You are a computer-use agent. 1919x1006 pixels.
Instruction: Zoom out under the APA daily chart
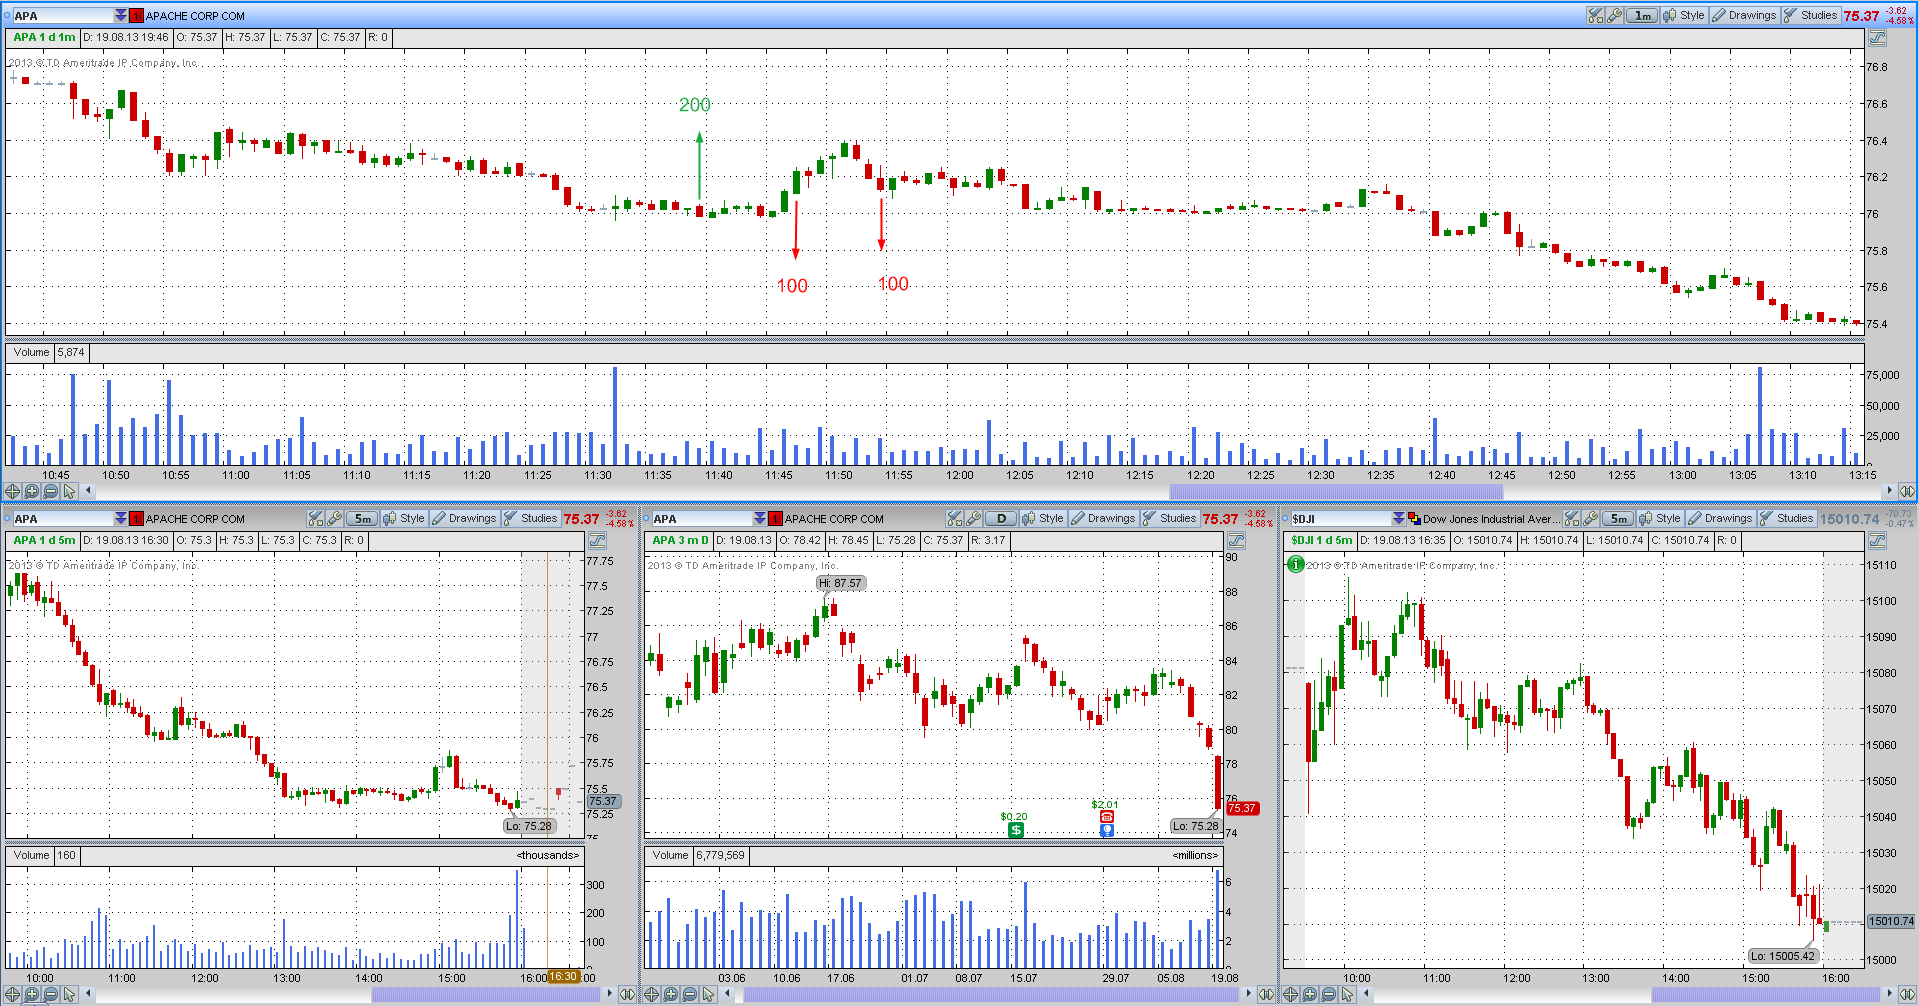689,994
